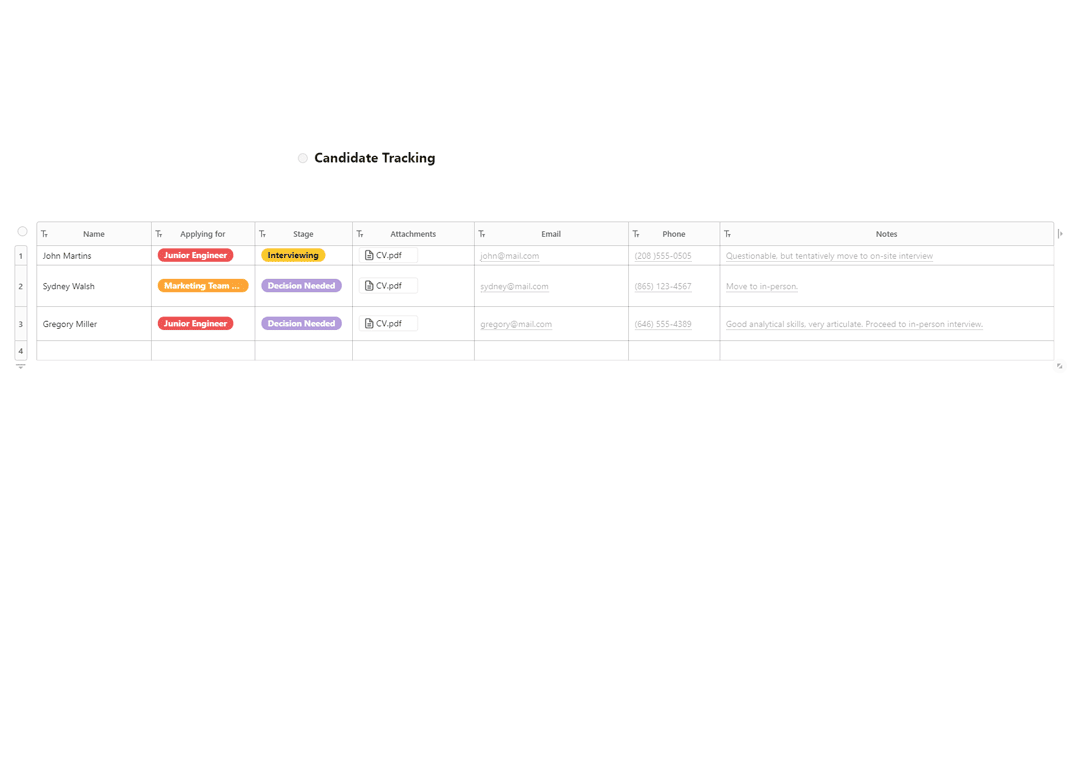Click the Applying for column header
This screenshot has height=760, width=1078.
pos(203,234)
